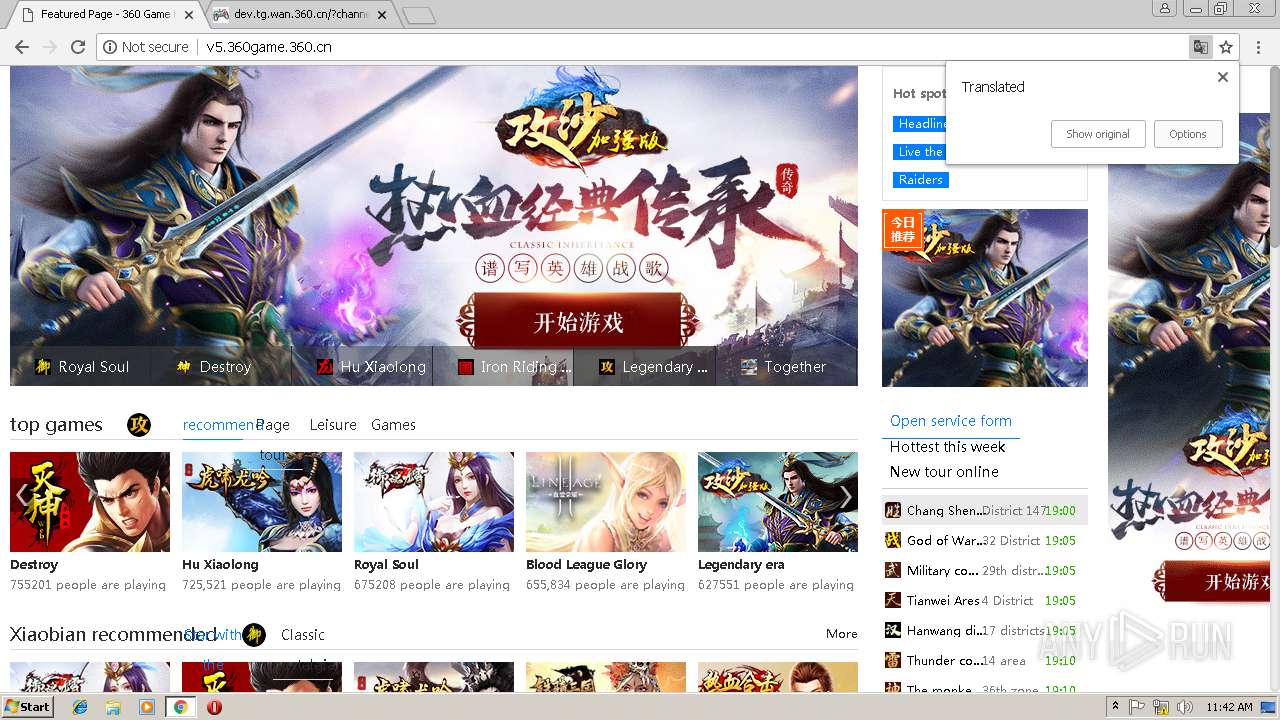Select the Open service form tab
Screen dimensions: 1280x720
point(951,421)
